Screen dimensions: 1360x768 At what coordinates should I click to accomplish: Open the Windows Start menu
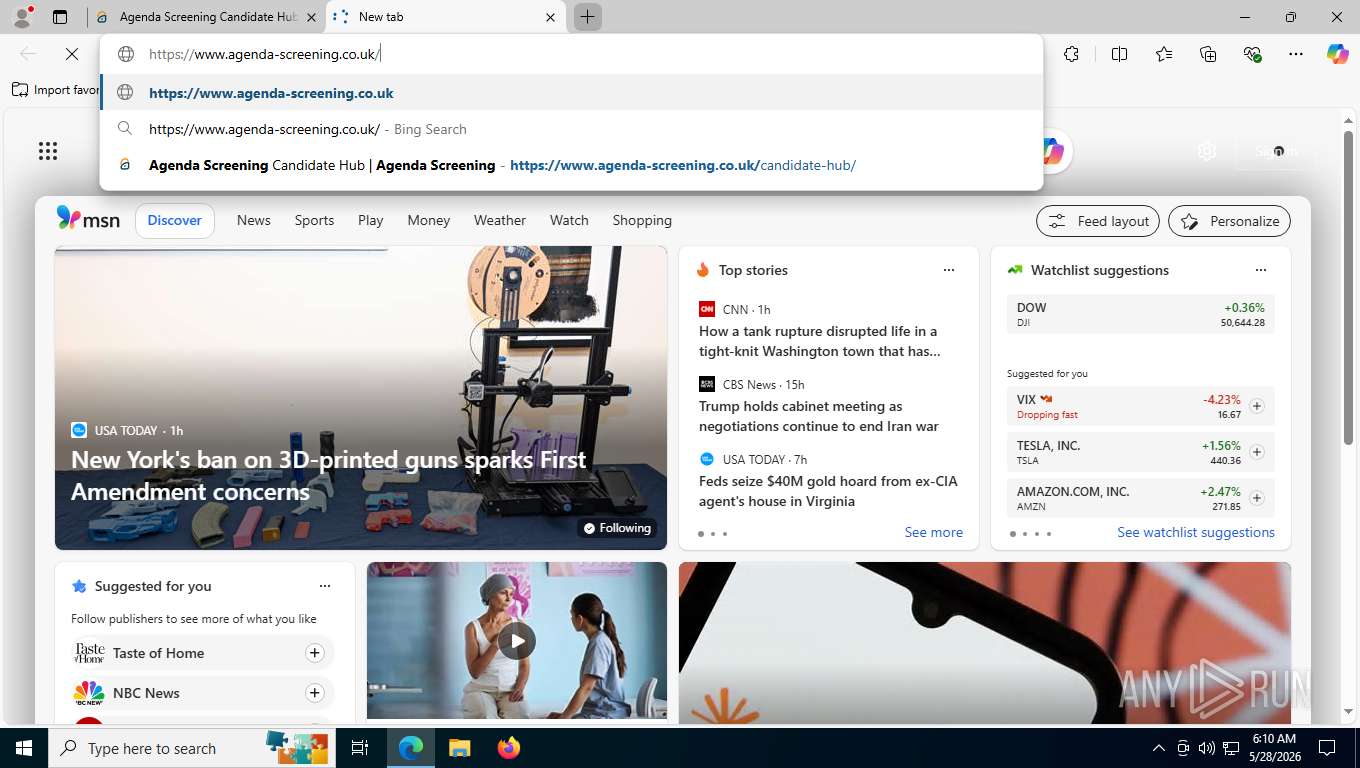tap(23, 748)
